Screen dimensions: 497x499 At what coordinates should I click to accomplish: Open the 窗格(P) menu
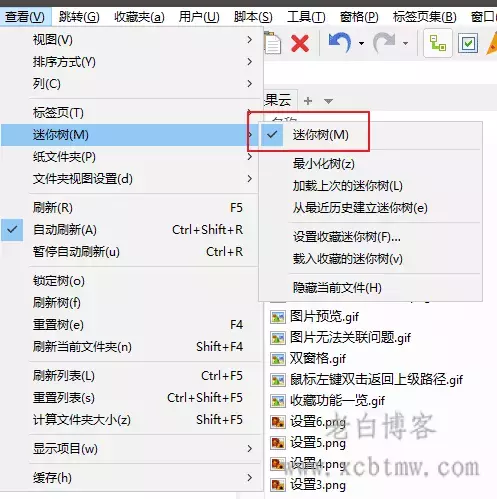[359, 17]
